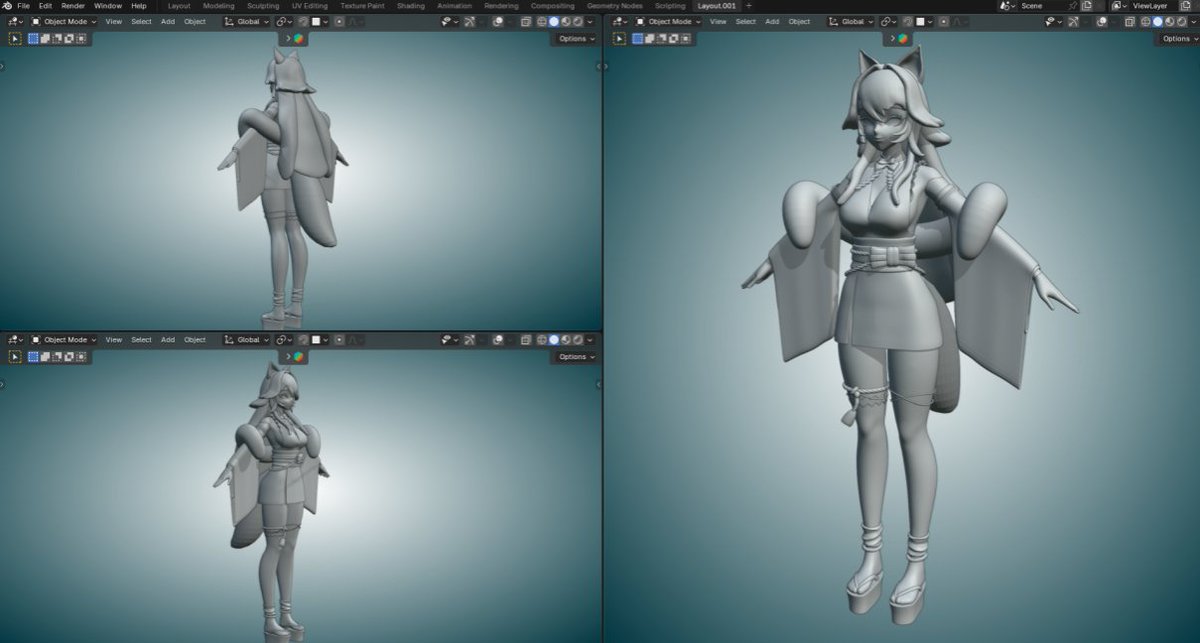Pin the Scene data-block
Screen dimensions: 1200x643
coord(1072,5)
